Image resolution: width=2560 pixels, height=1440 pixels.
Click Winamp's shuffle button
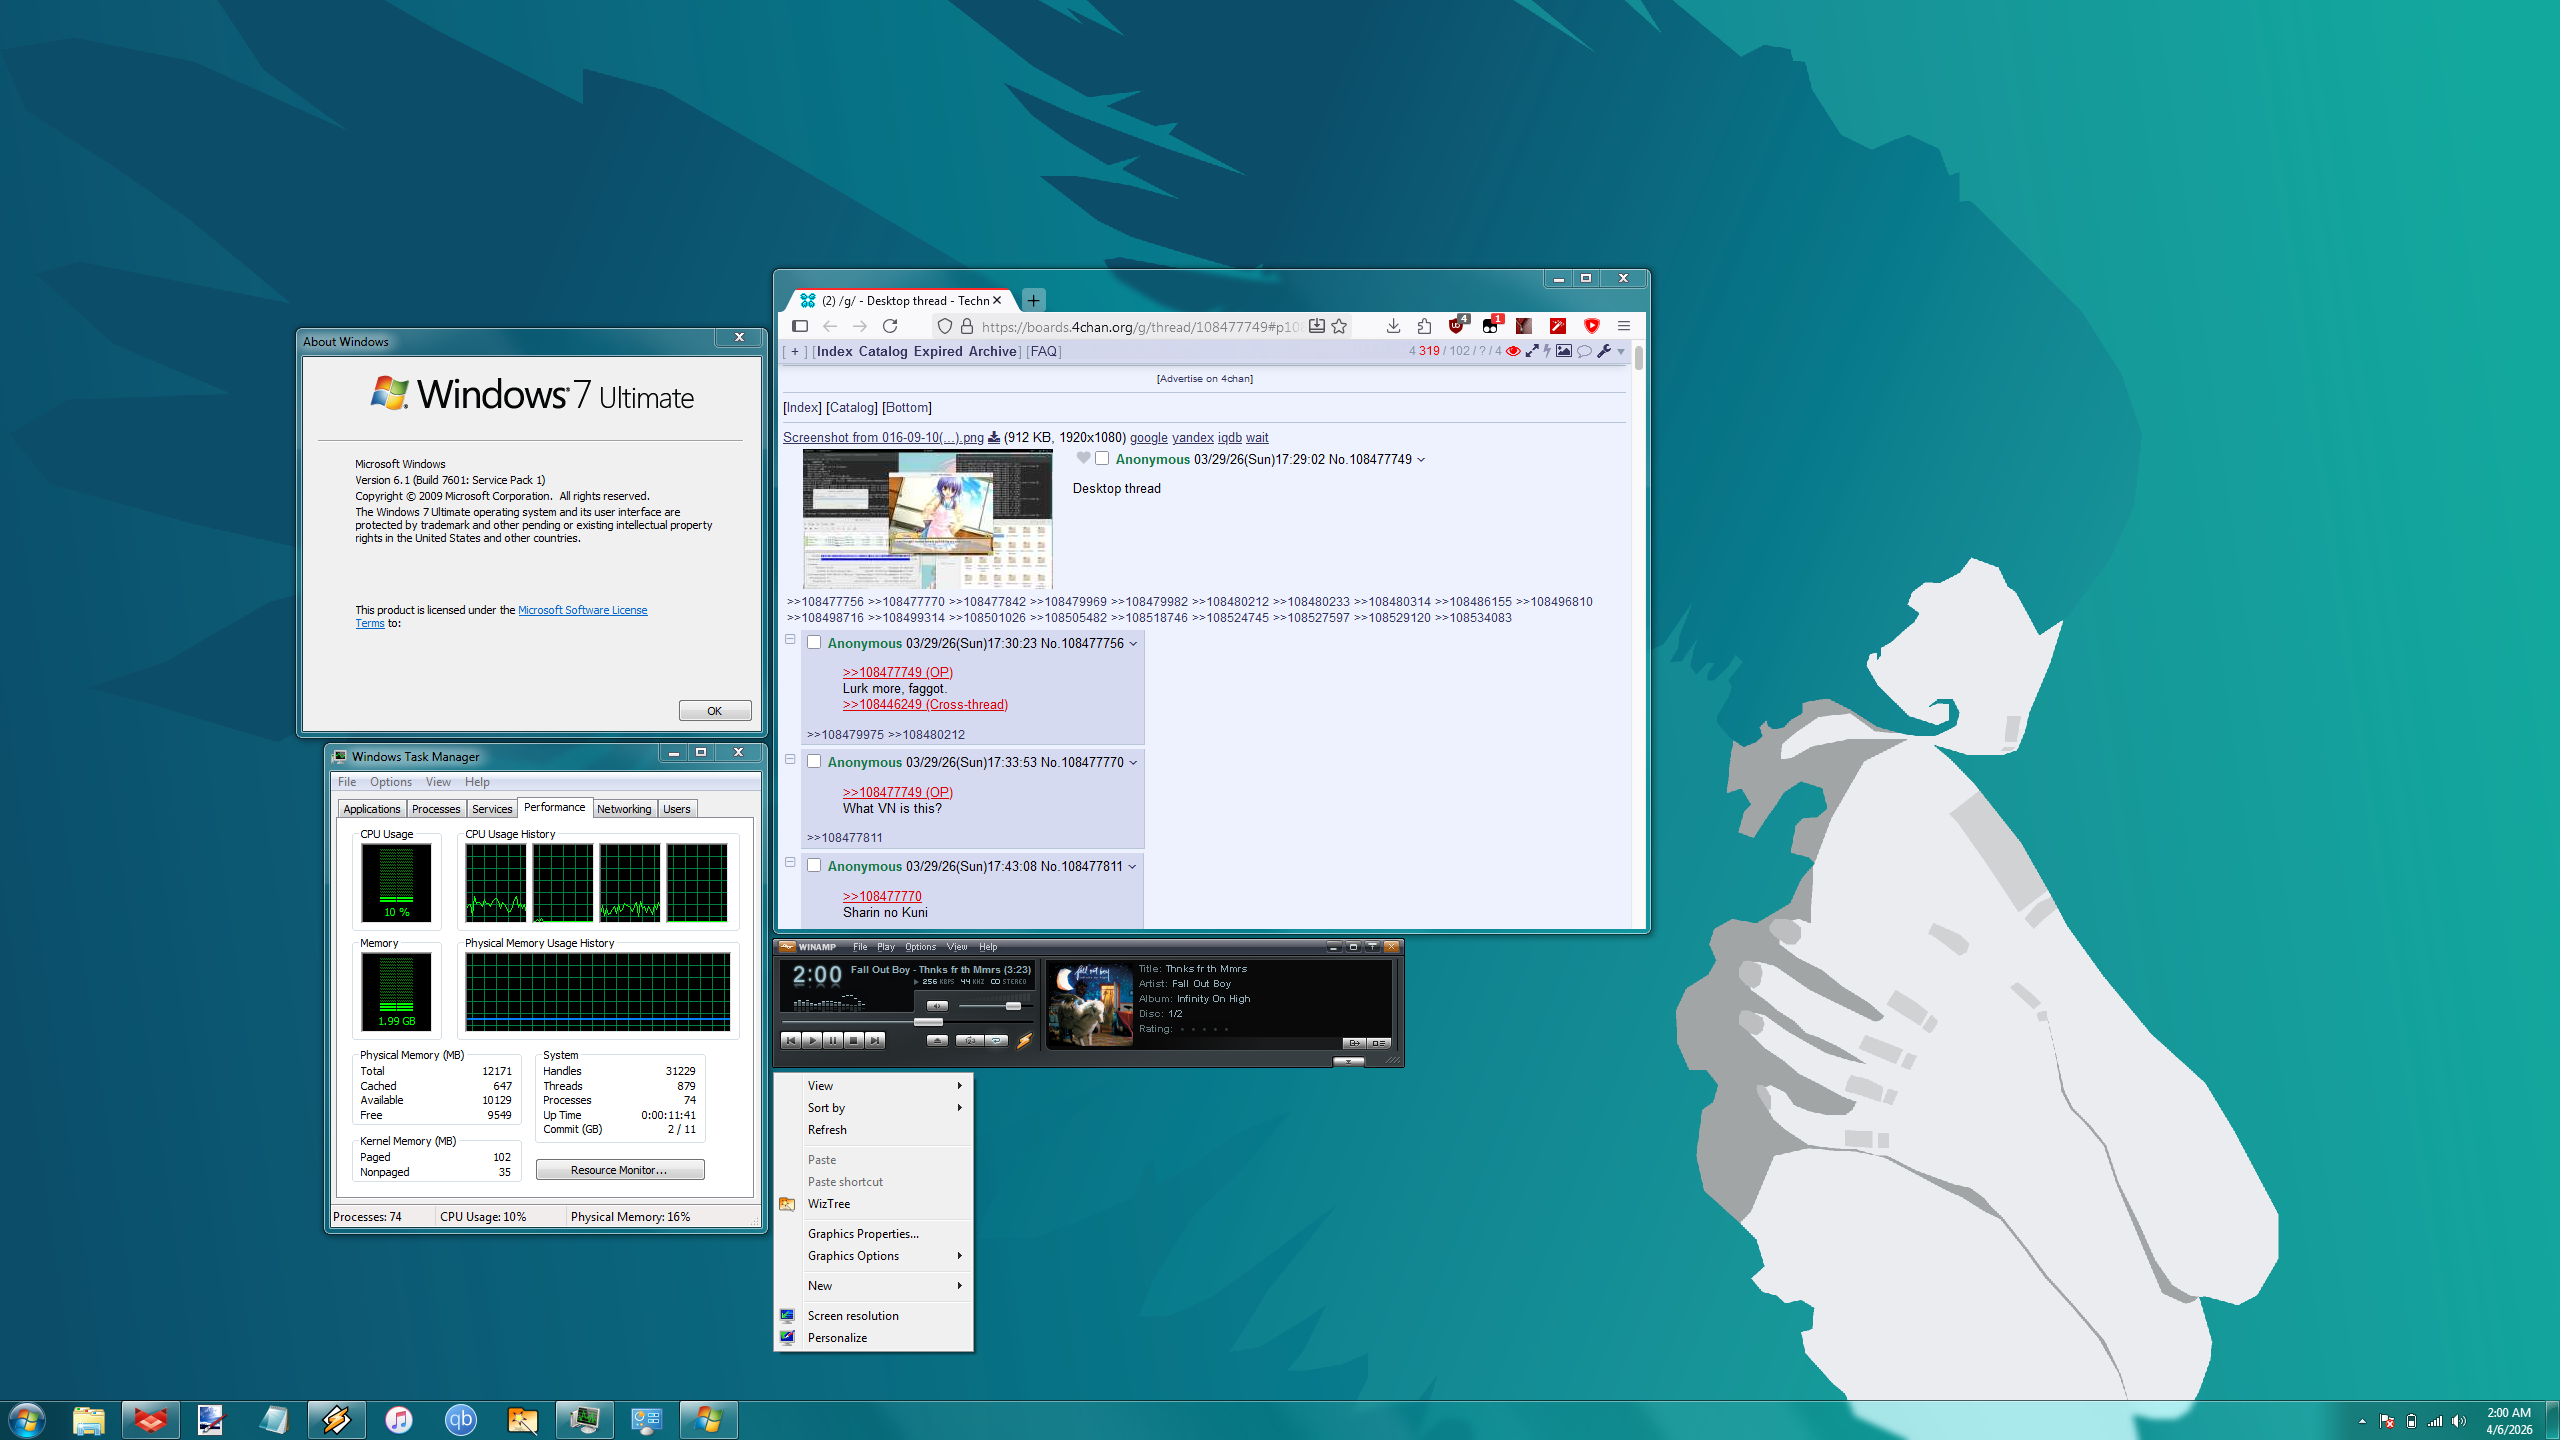point(969,1041)
